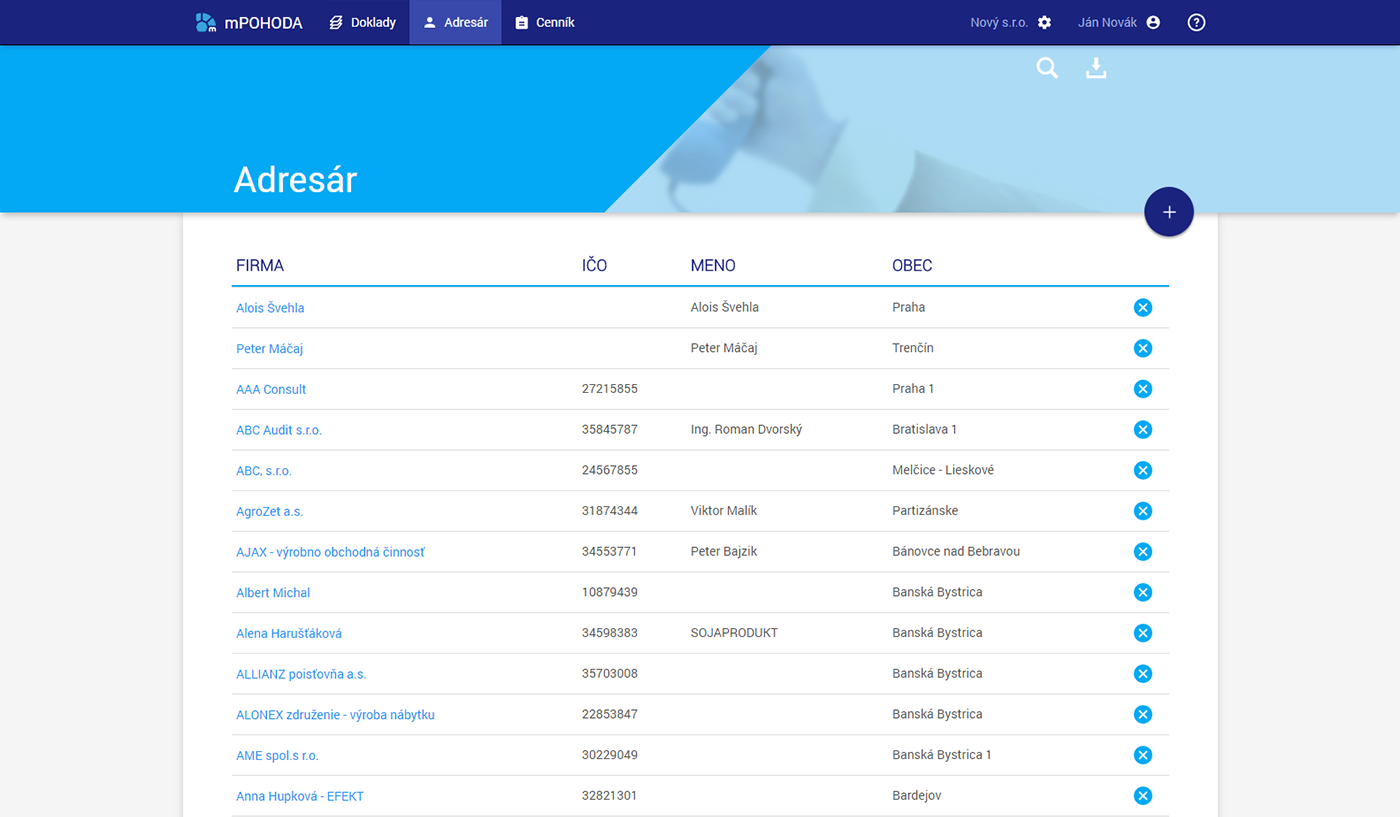Switch to the Cenník tab

545,22
